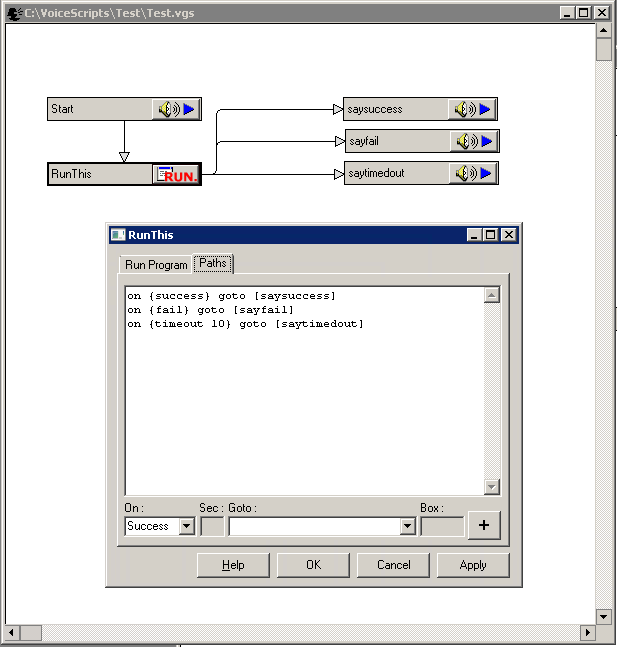Switch to the Run Program tab
The width and height of the screenshot is (617, 647).
pos(156,264)
